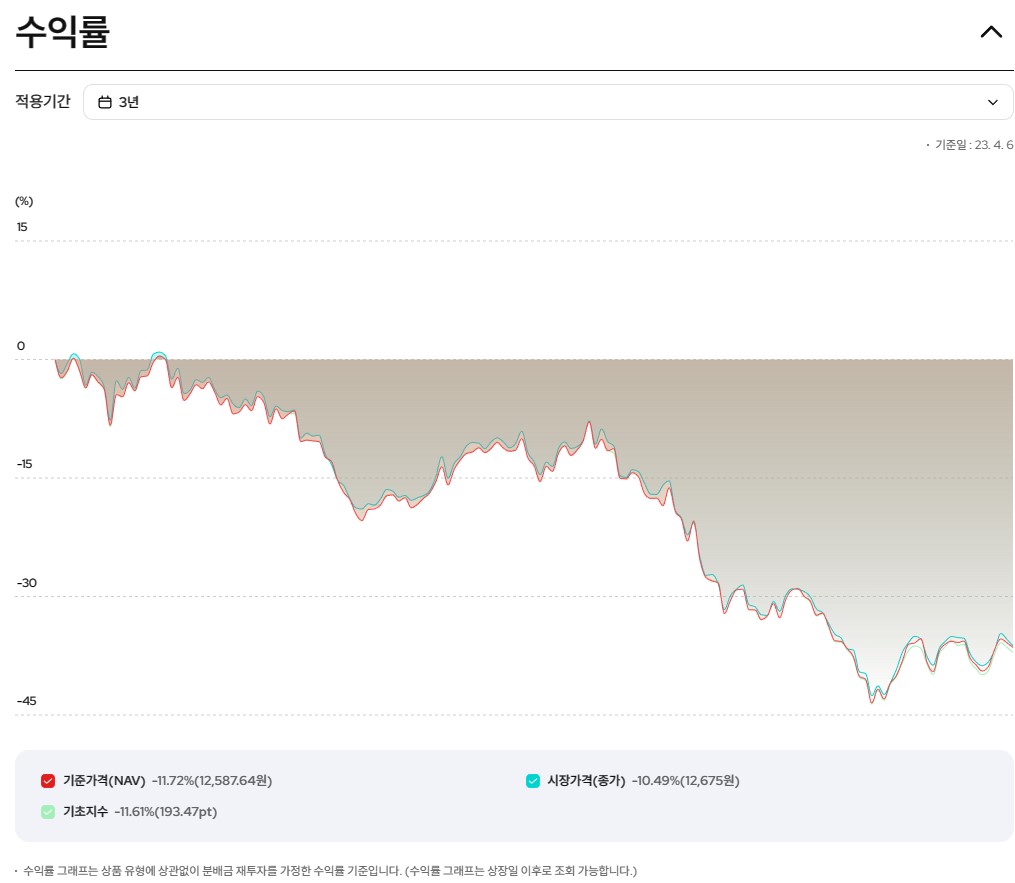
Task: Click the -11.61%(193.47pt) index value
Action: 166,812
